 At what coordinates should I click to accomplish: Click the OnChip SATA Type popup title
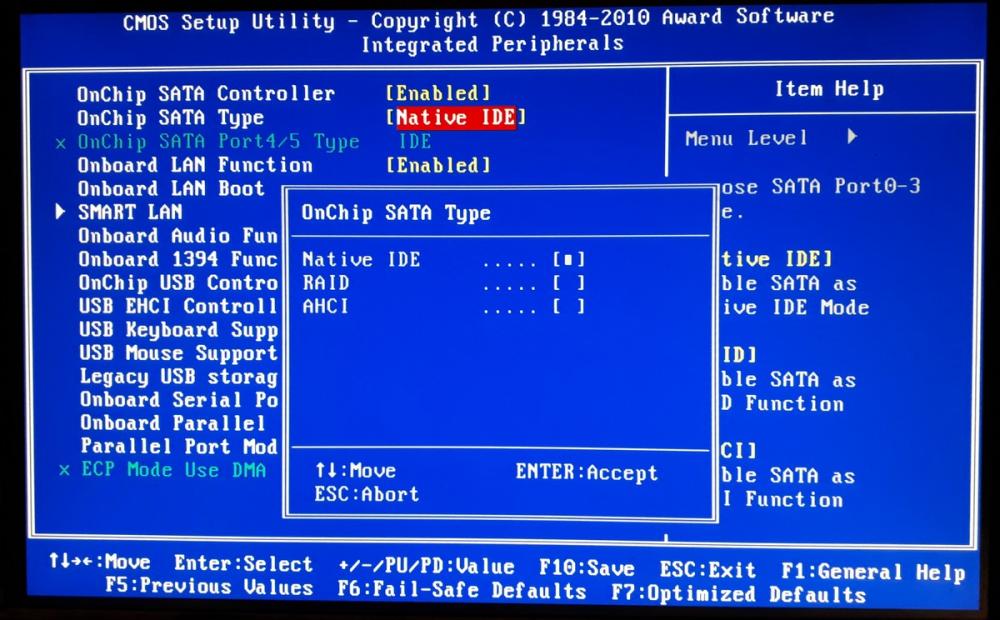tap(396, 212)
